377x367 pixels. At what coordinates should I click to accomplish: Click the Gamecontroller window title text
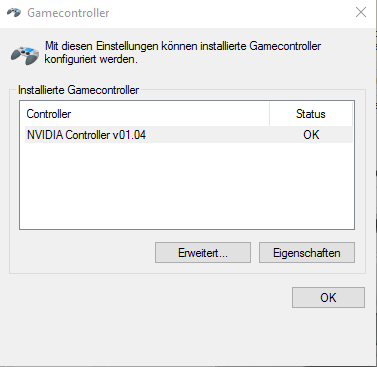68,13
